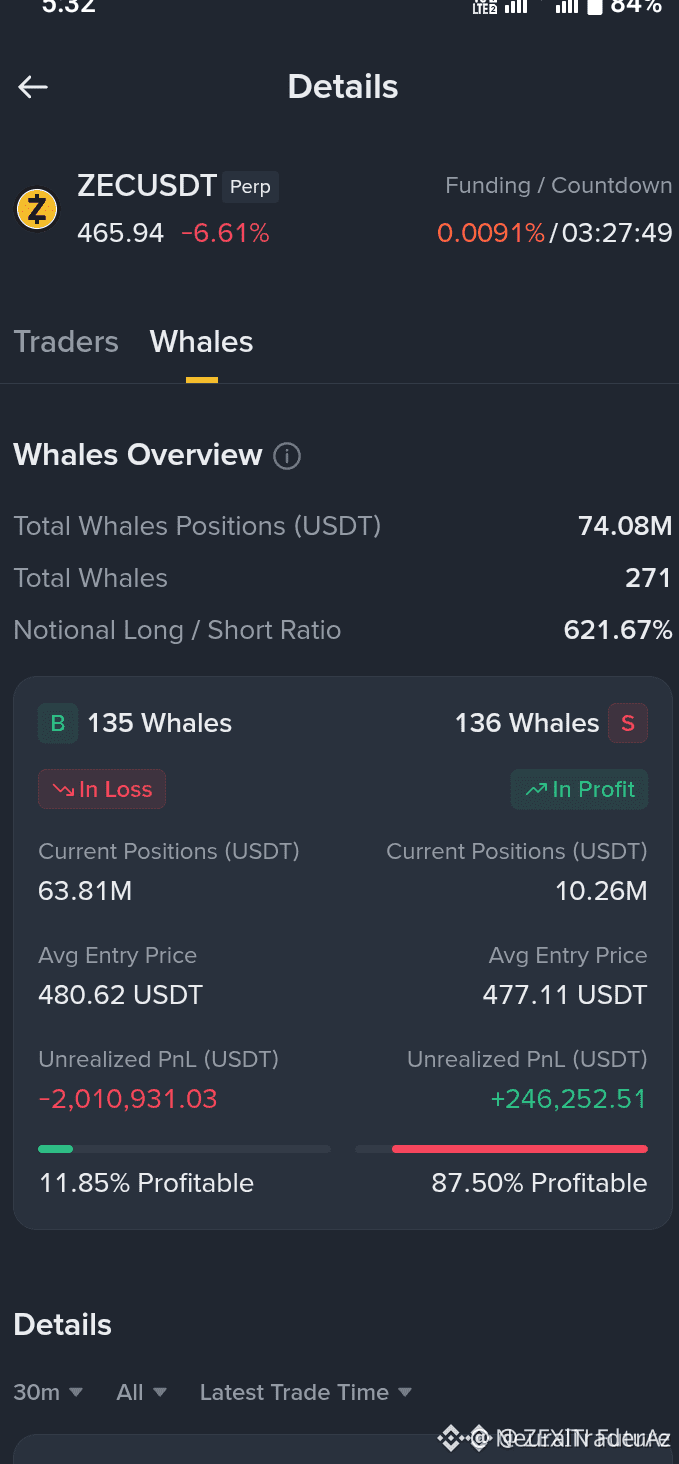Switch to the Traders tab

66,342
